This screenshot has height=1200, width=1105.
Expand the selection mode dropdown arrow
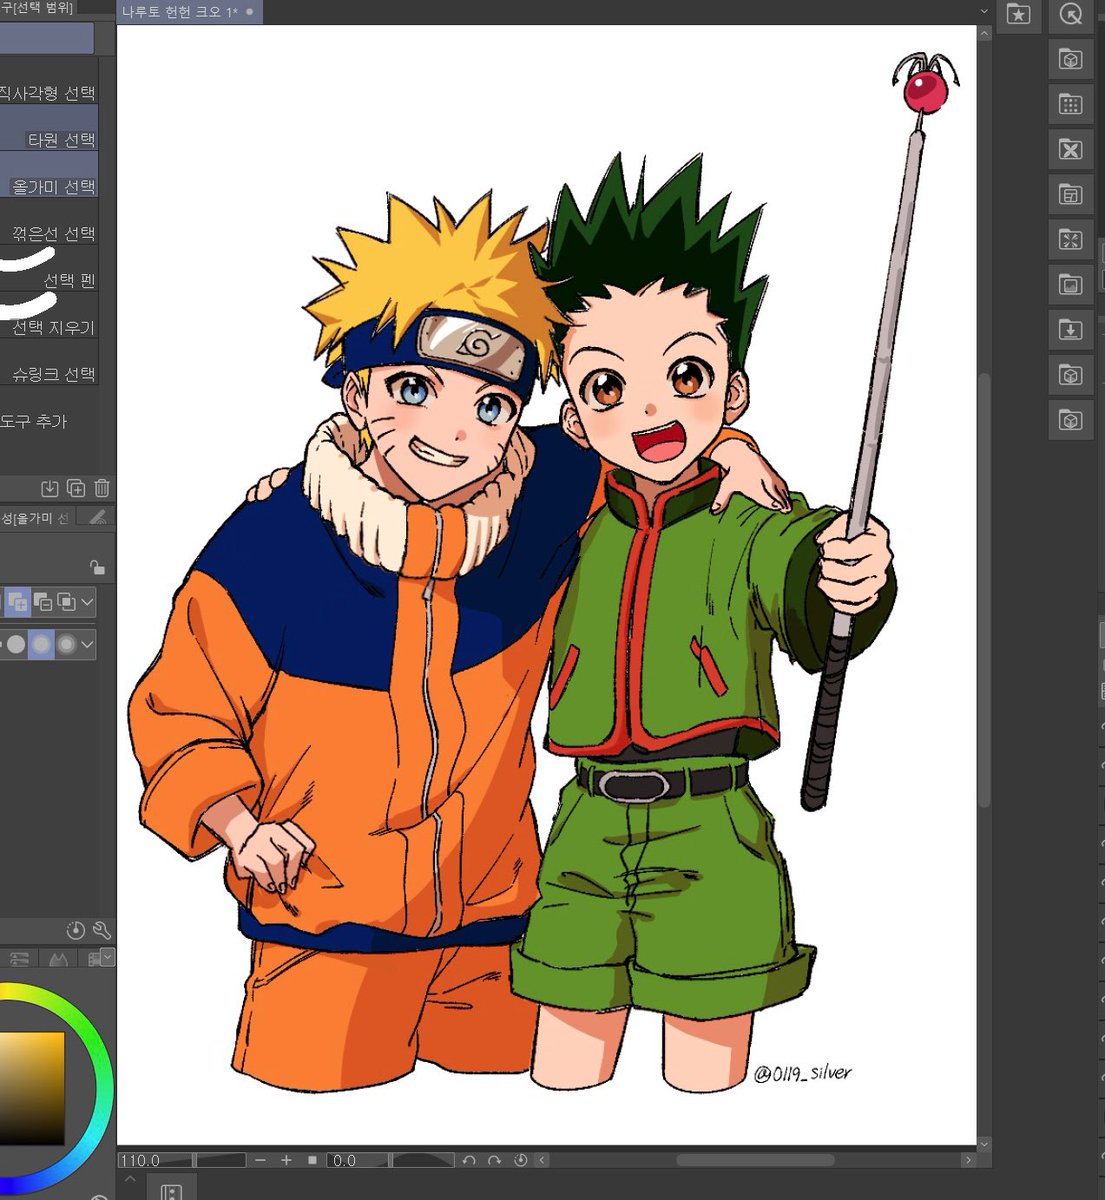tap(88, 602)
